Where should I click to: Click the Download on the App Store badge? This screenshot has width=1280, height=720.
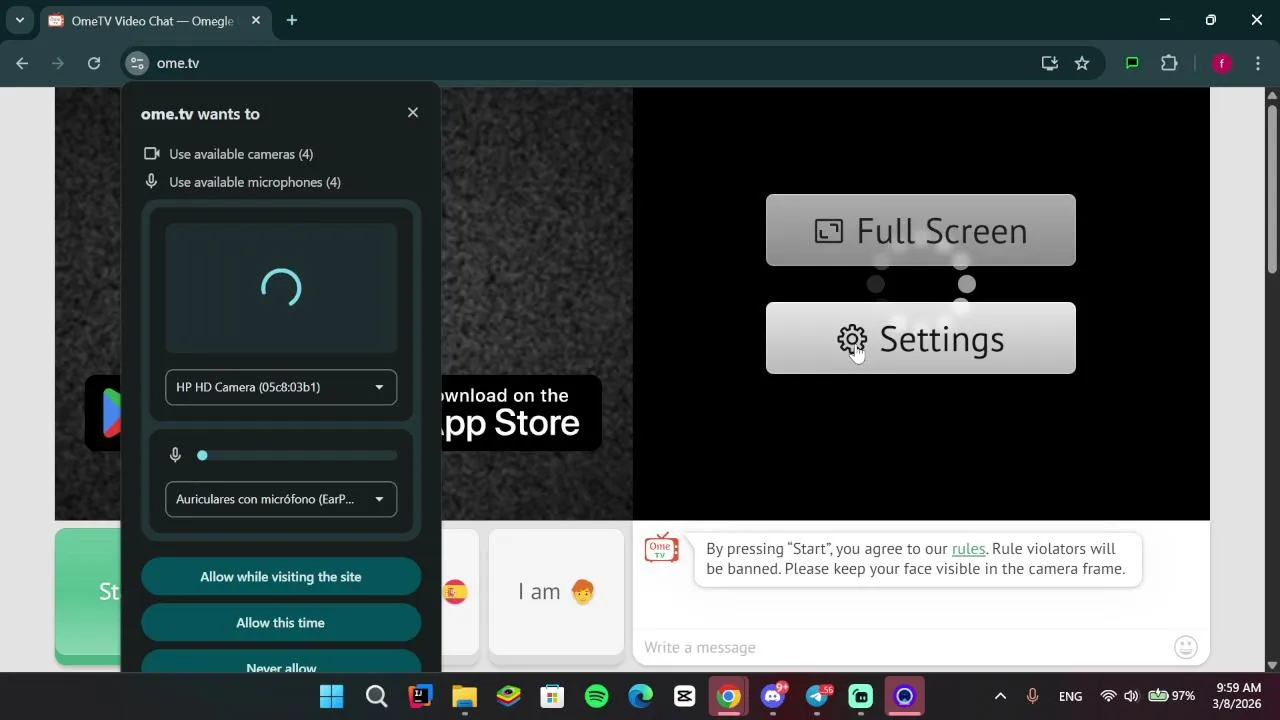(x=520, y=412)
